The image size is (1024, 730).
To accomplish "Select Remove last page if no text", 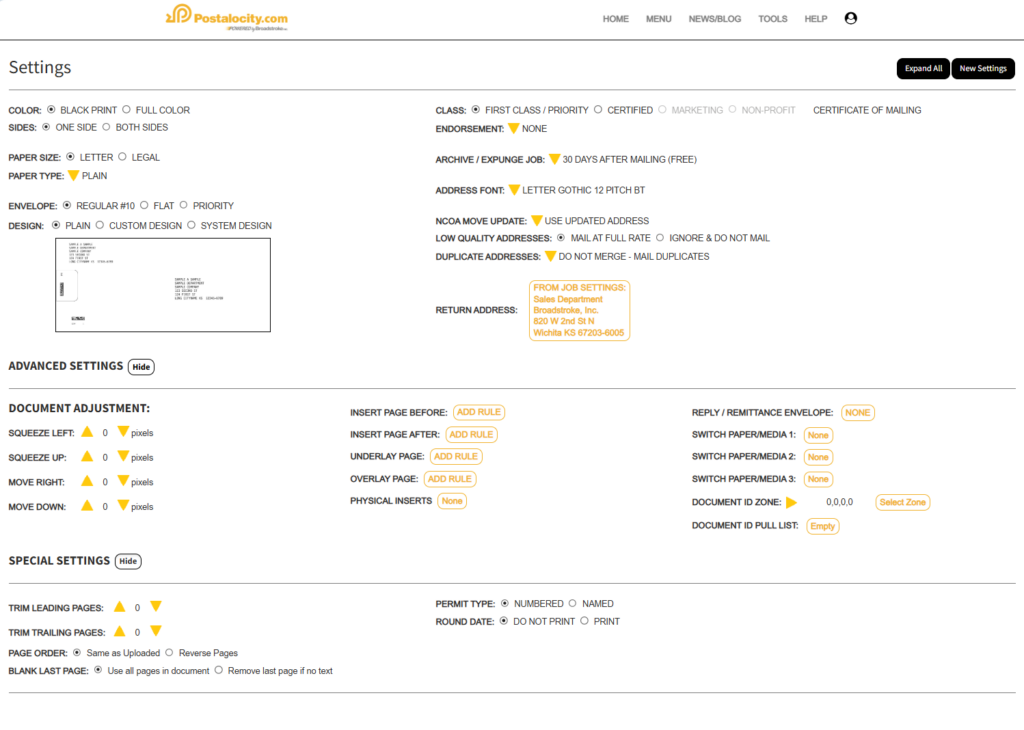I will 219,670.
